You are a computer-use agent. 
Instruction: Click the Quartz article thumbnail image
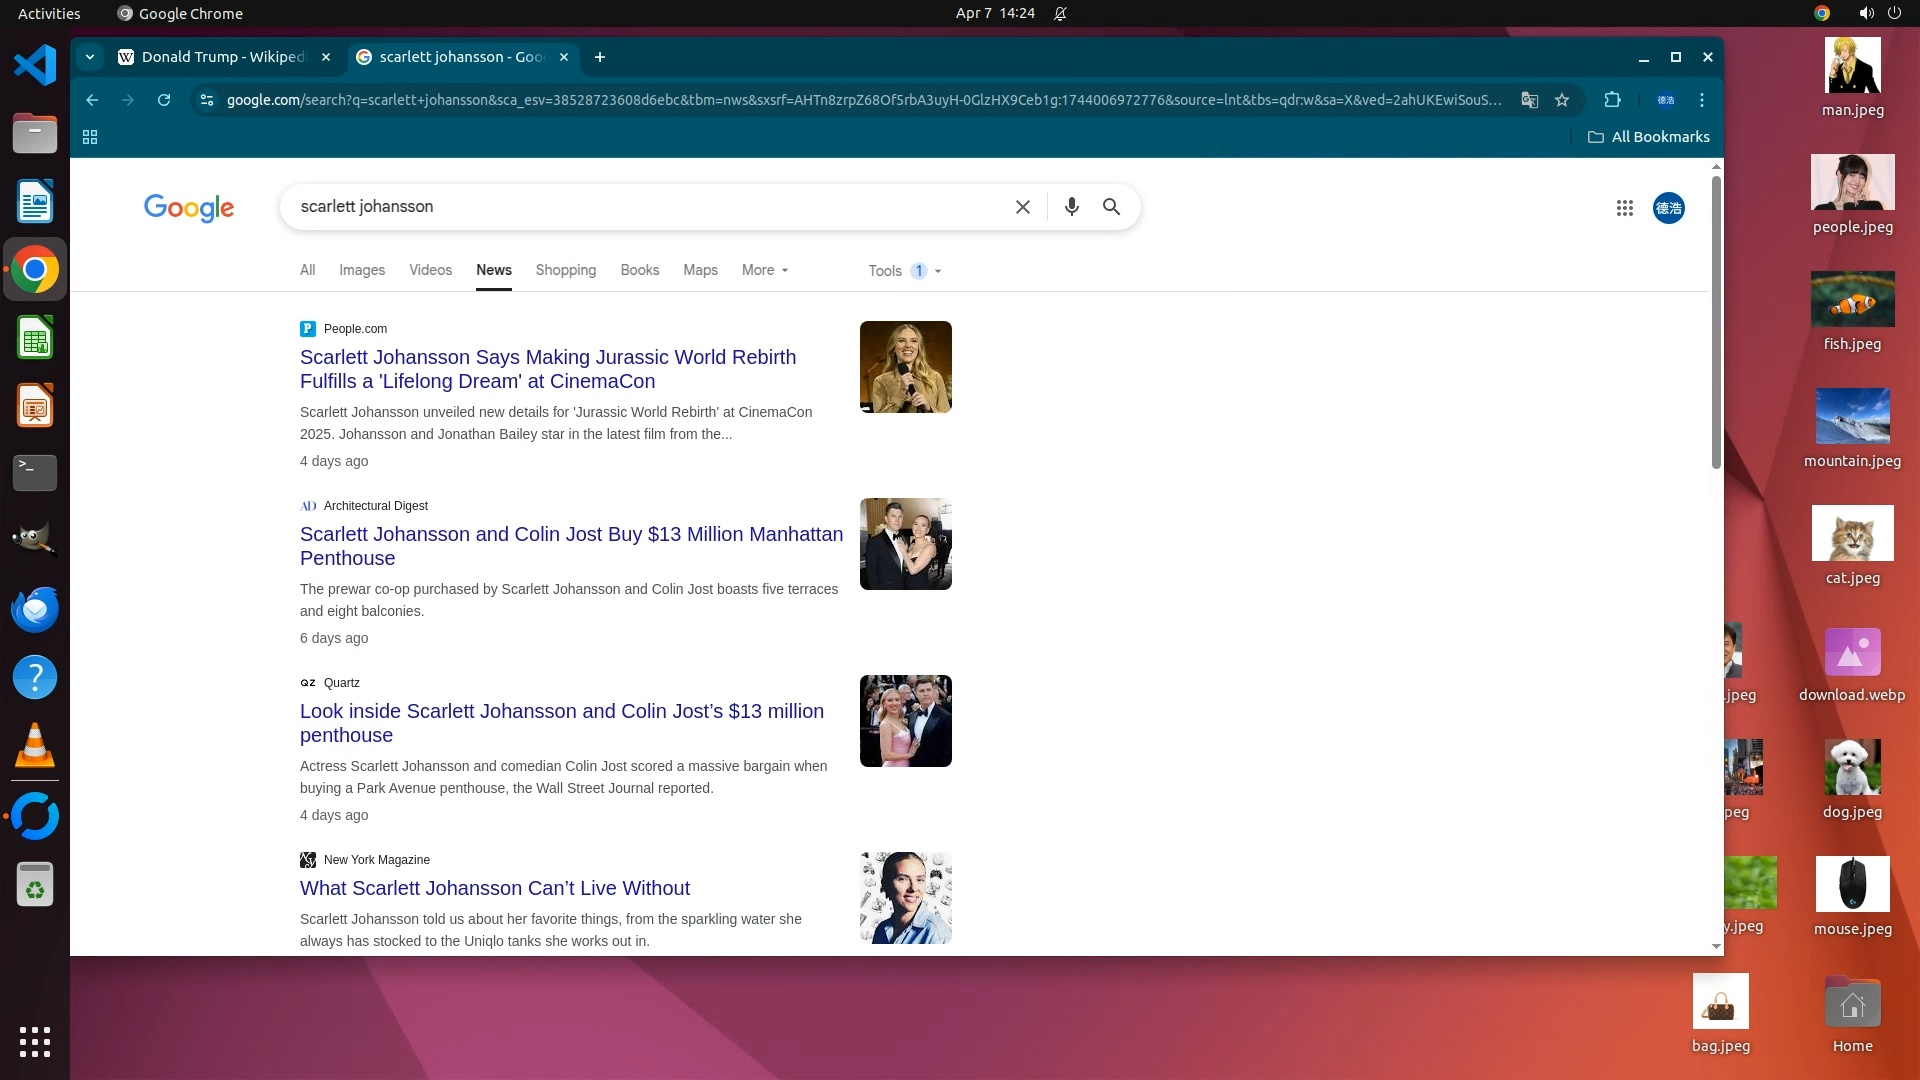pyautogui.click(x=905, y=721)
